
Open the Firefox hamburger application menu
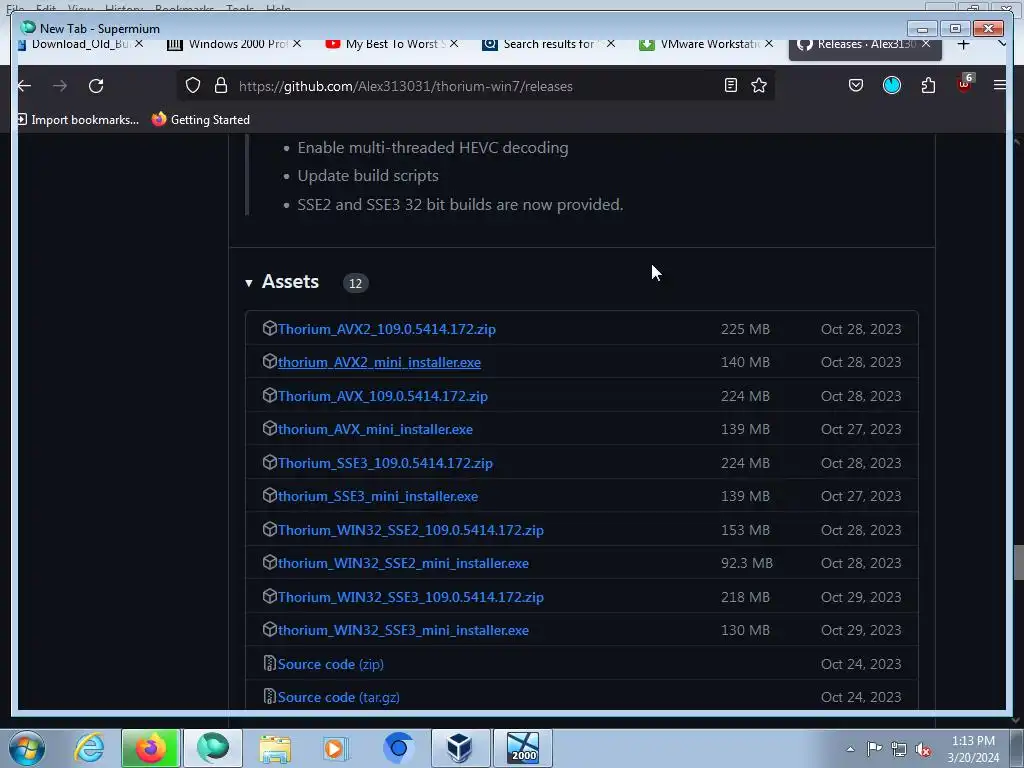point(999,86)
